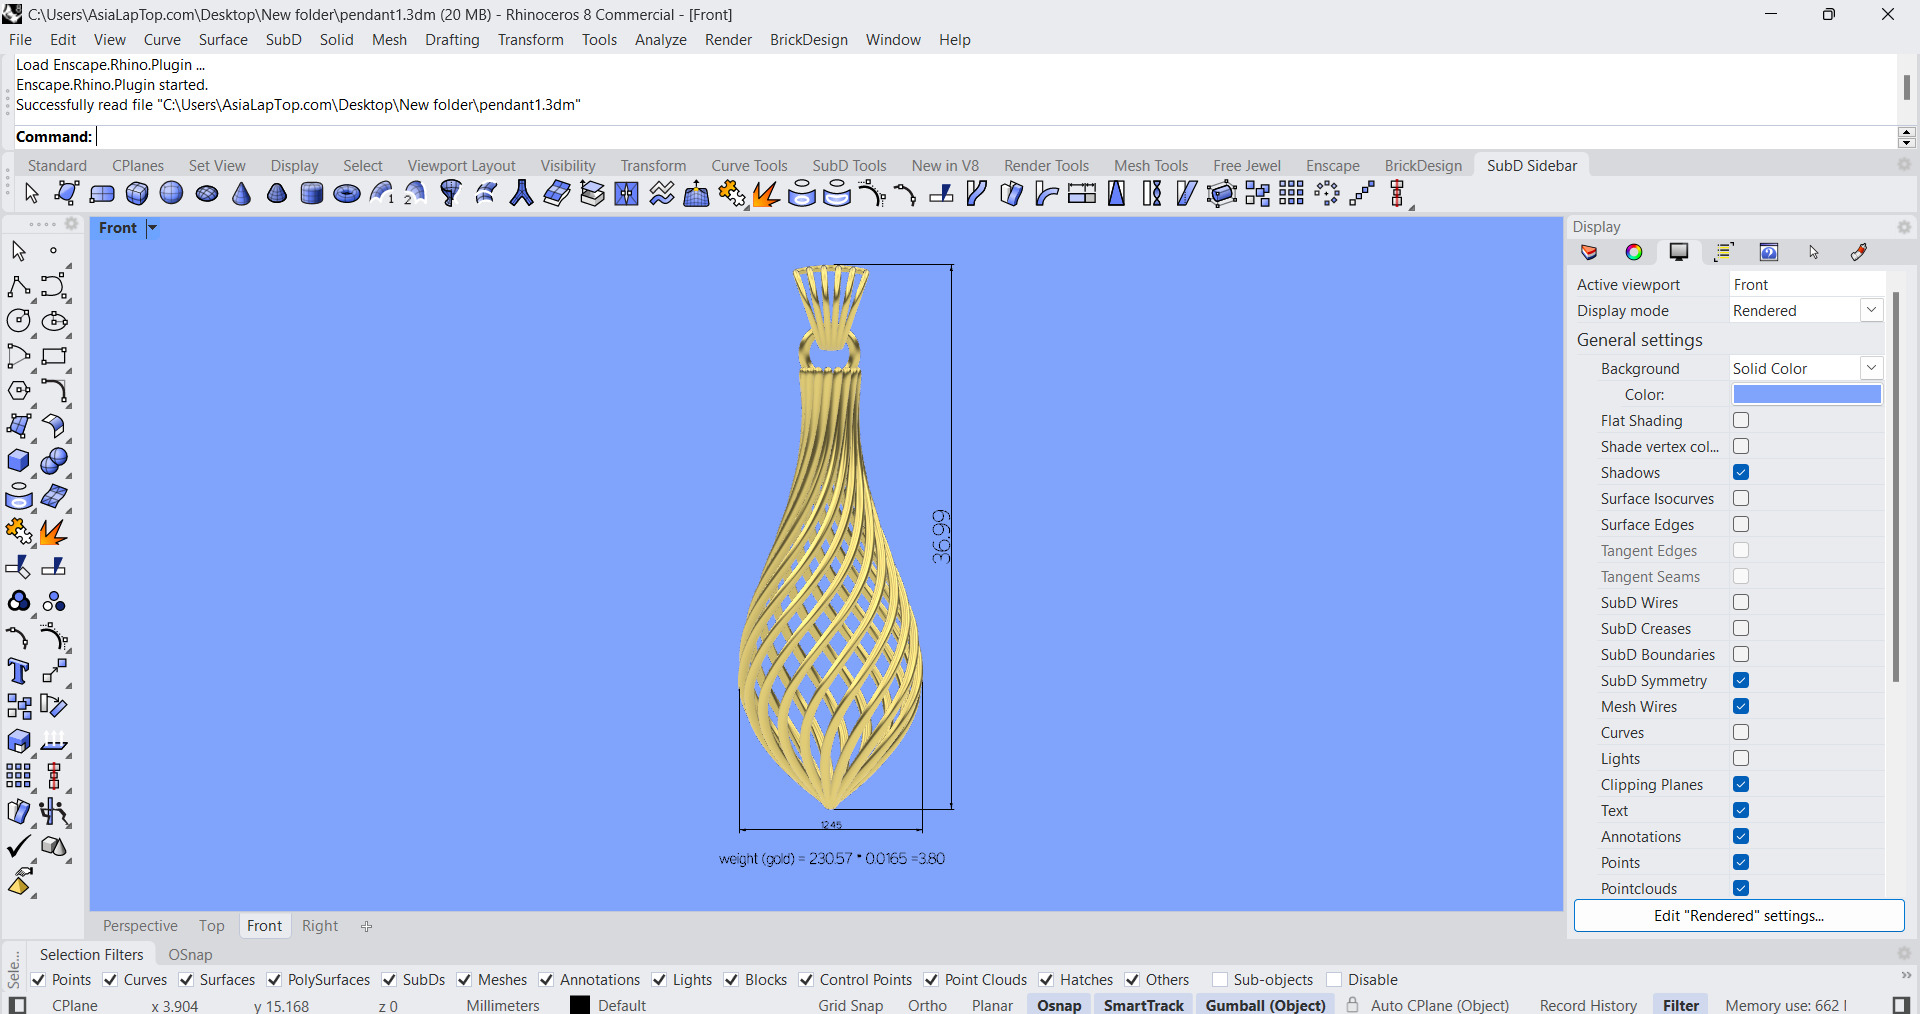Image resolution: width=1920 pixels, height=1014 pixels.
Task: Open the color wheel Materials panel icon
Action: coord(1634,252)
